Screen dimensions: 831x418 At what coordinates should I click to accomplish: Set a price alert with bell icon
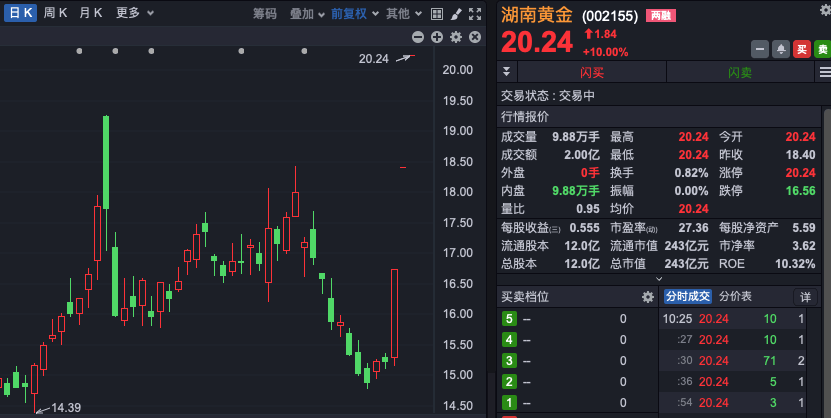(x=780, y=49)
